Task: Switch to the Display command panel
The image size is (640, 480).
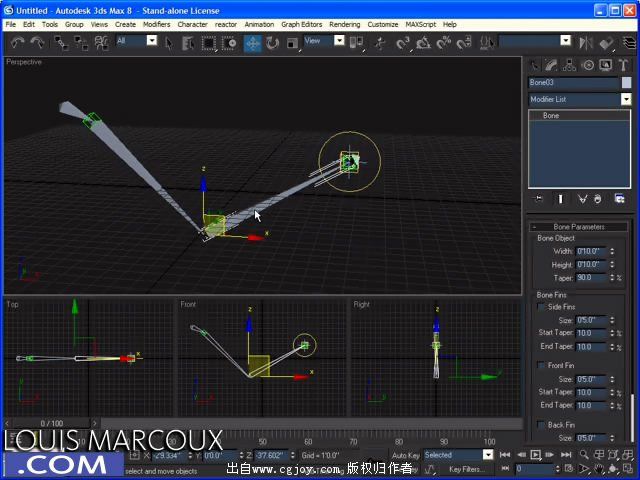Action: pyautogui.click(x=606, y=65)
